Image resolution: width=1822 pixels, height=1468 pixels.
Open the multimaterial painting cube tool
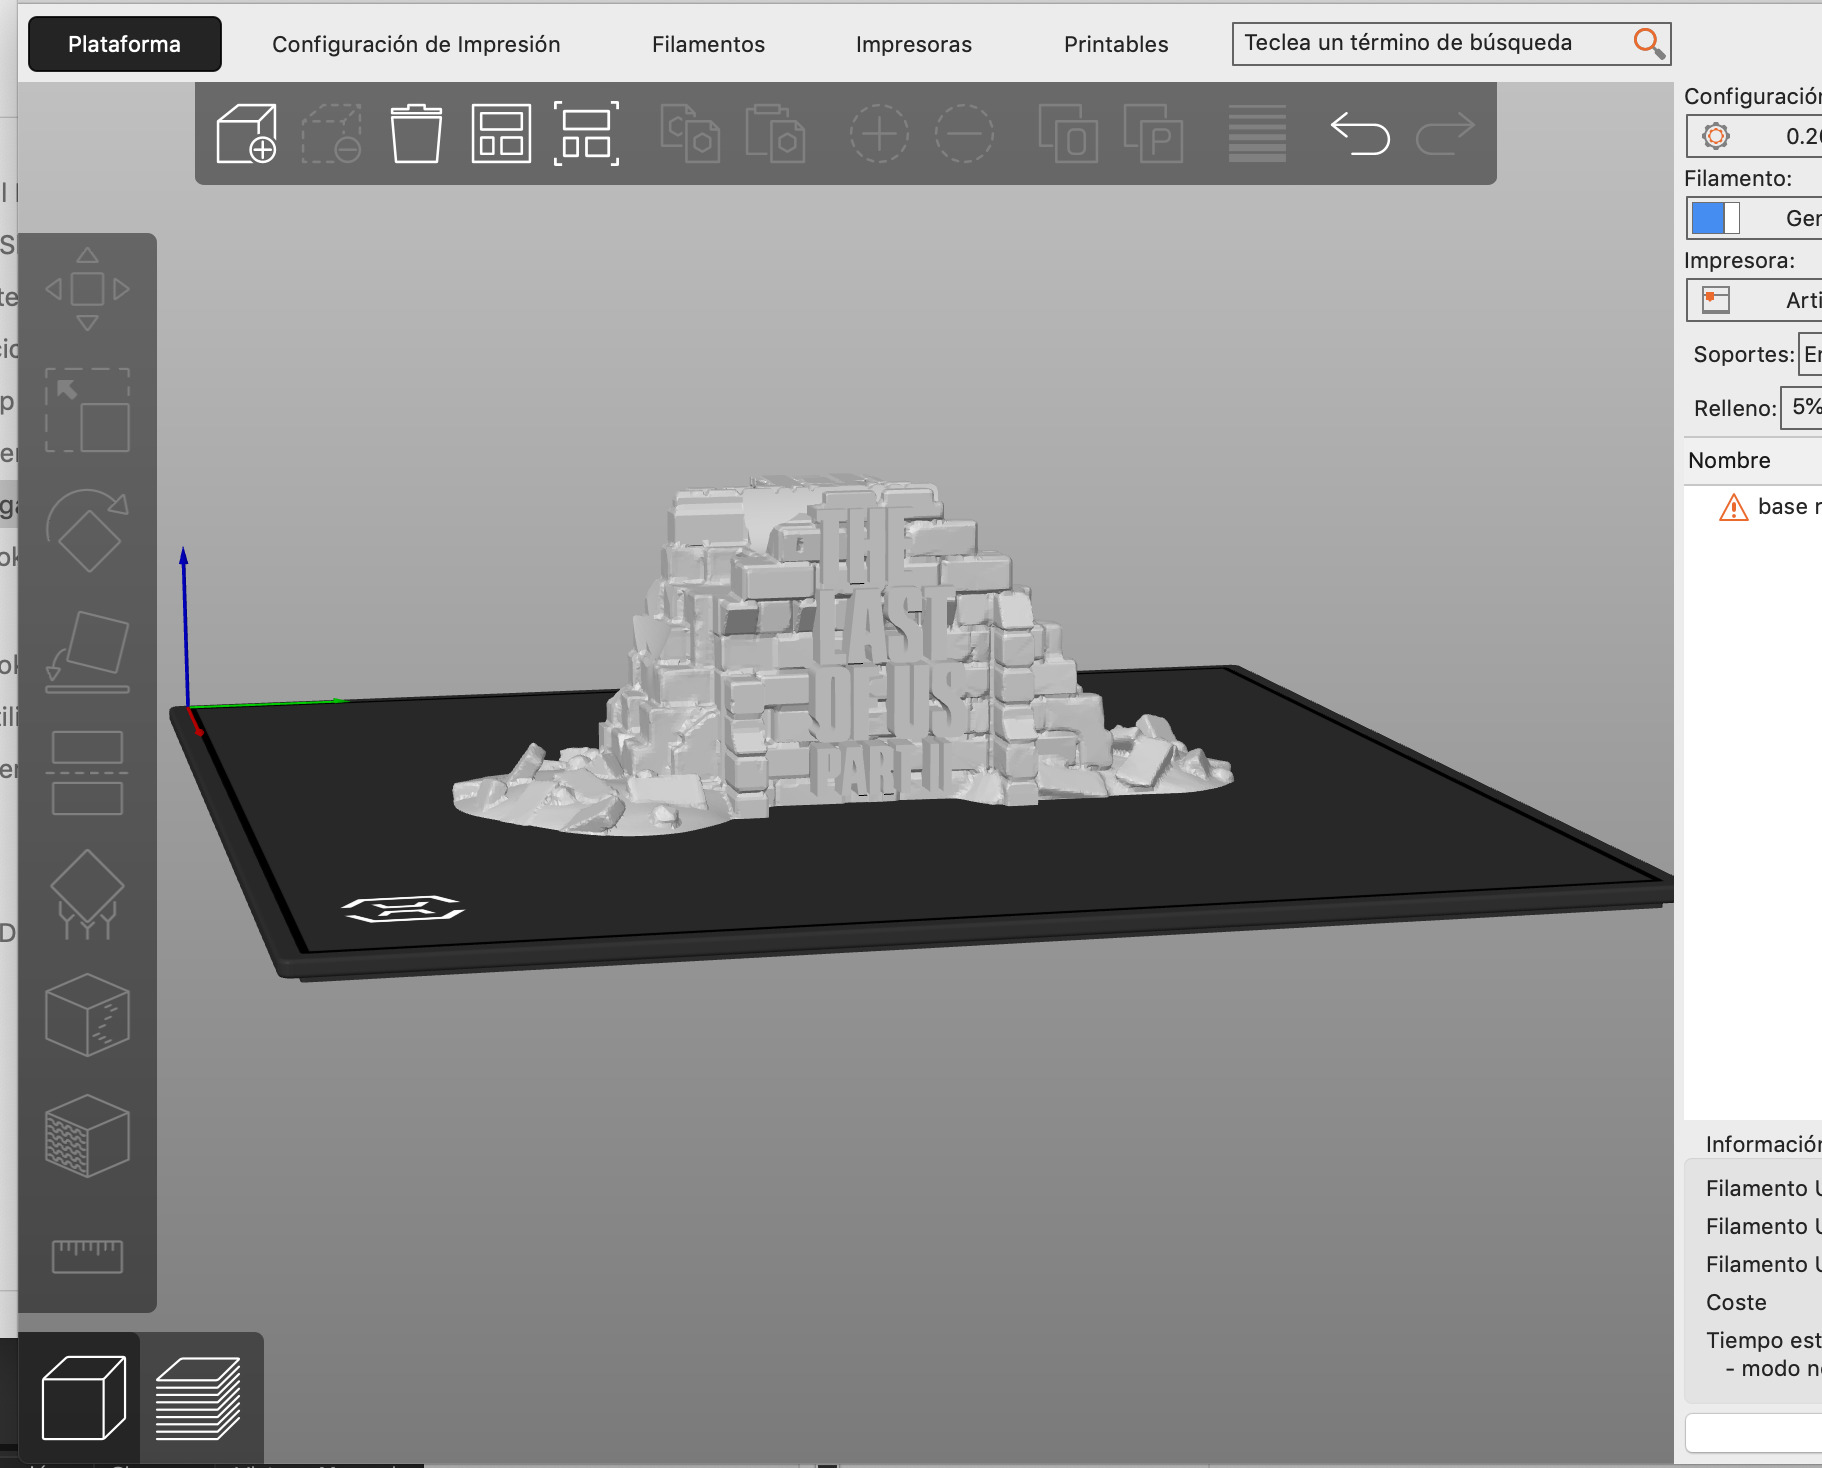click(x=87, y=1136)
